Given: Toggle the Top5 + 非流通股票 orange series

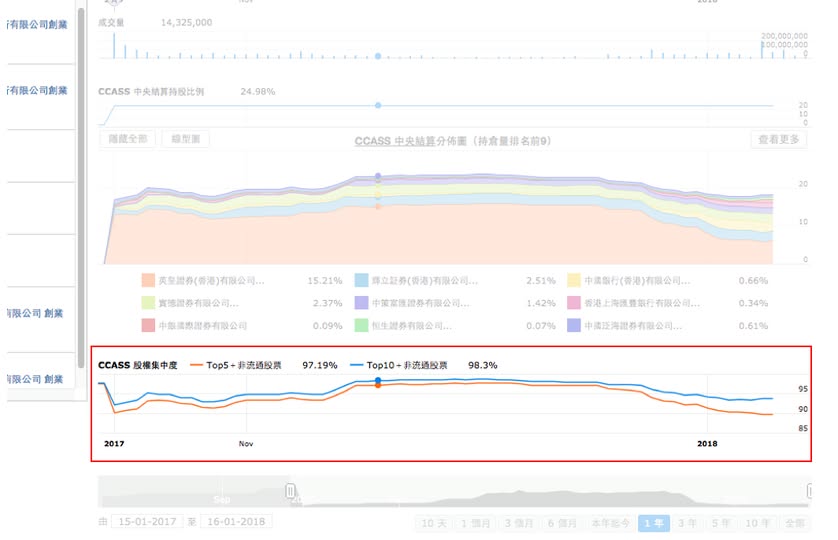Looking at the screenshot, I should pyautogui.click(x=236, y=365).
